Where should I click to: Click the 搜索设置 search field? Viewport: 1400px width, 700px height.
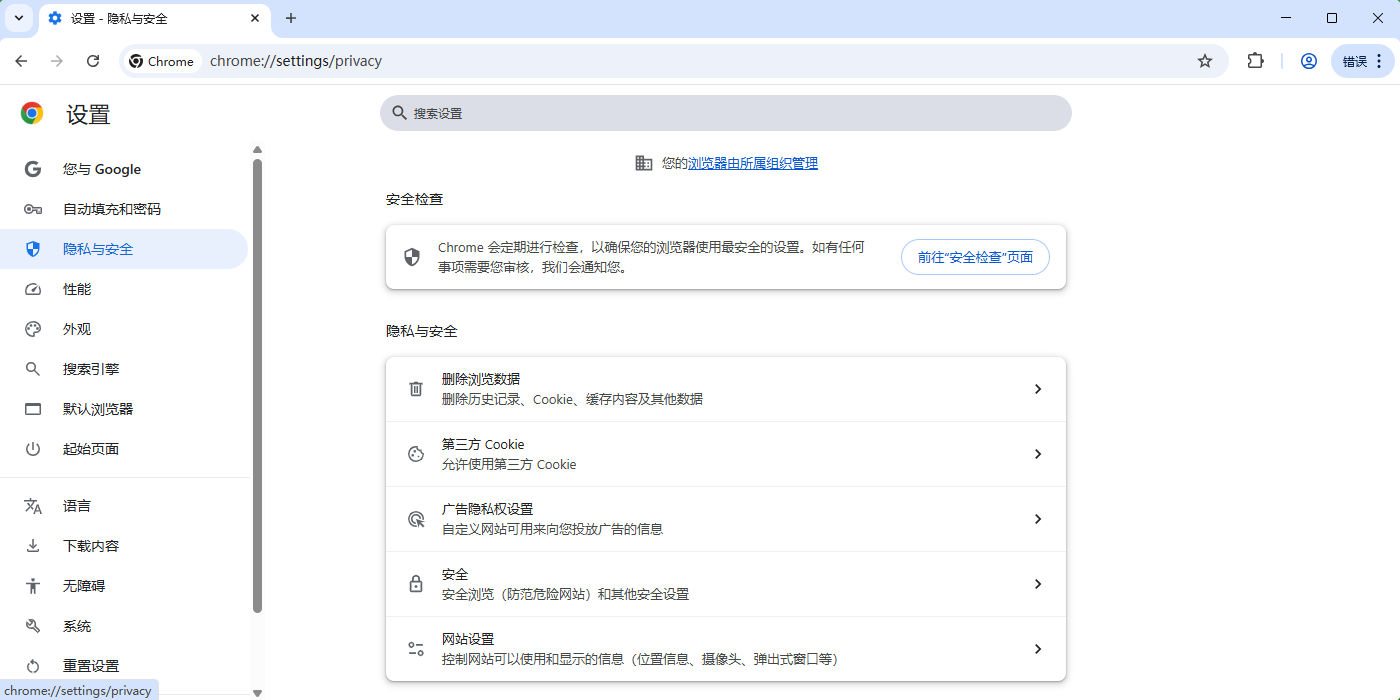pyautogui.click(x=725, y=113)
